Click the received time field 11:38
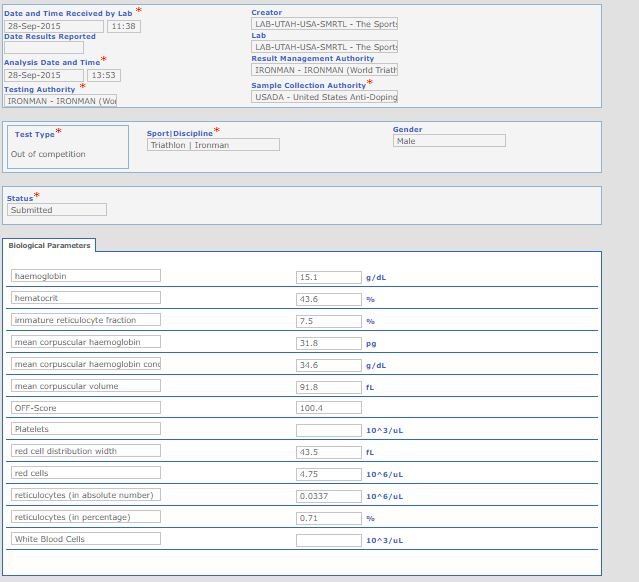639x582 pixels. pos(124,26)
